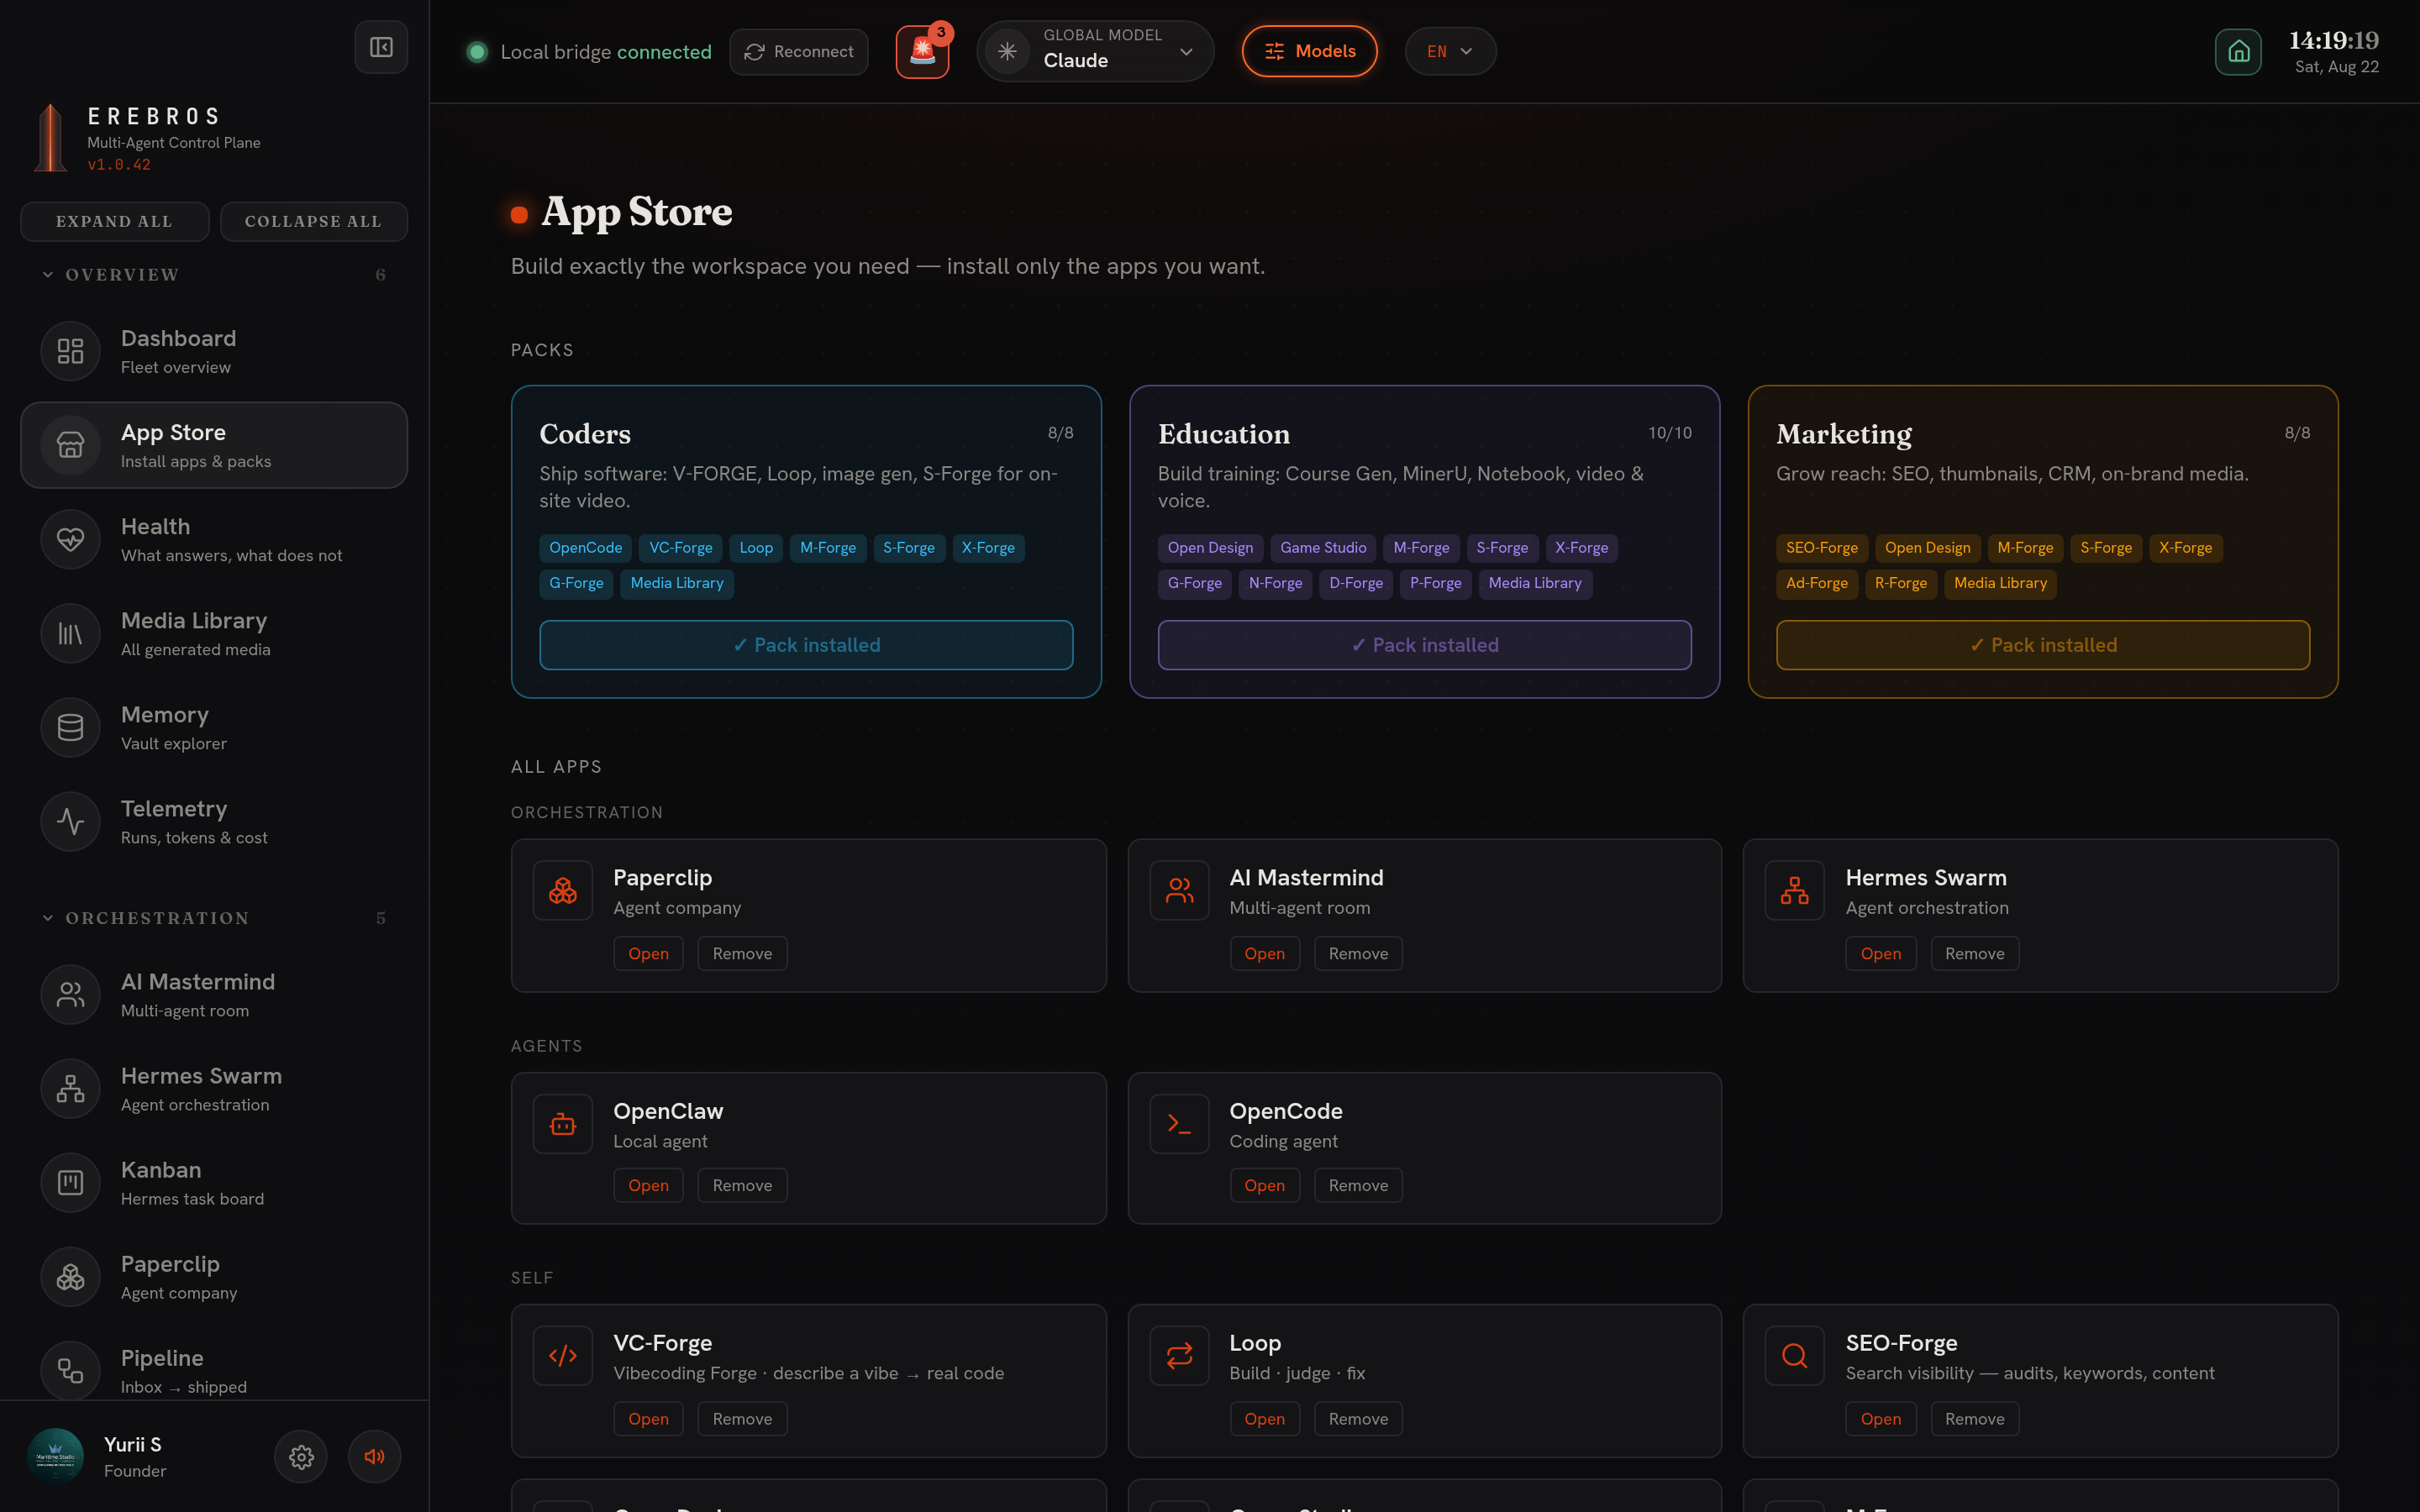Click Education Pack installed button
Viewport: 2420px width, 1512px height.
pos(1424,645)
